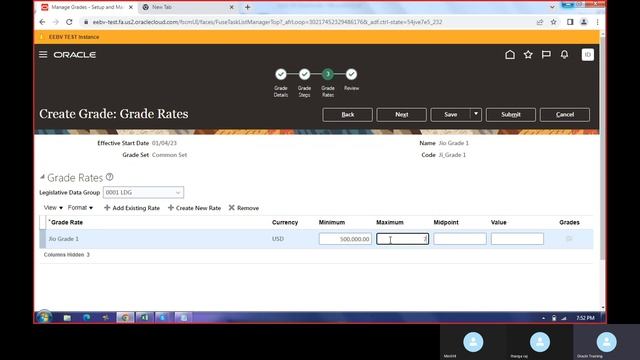
Task: Open Save button dropdown arrow
Action: coord(476,114)
